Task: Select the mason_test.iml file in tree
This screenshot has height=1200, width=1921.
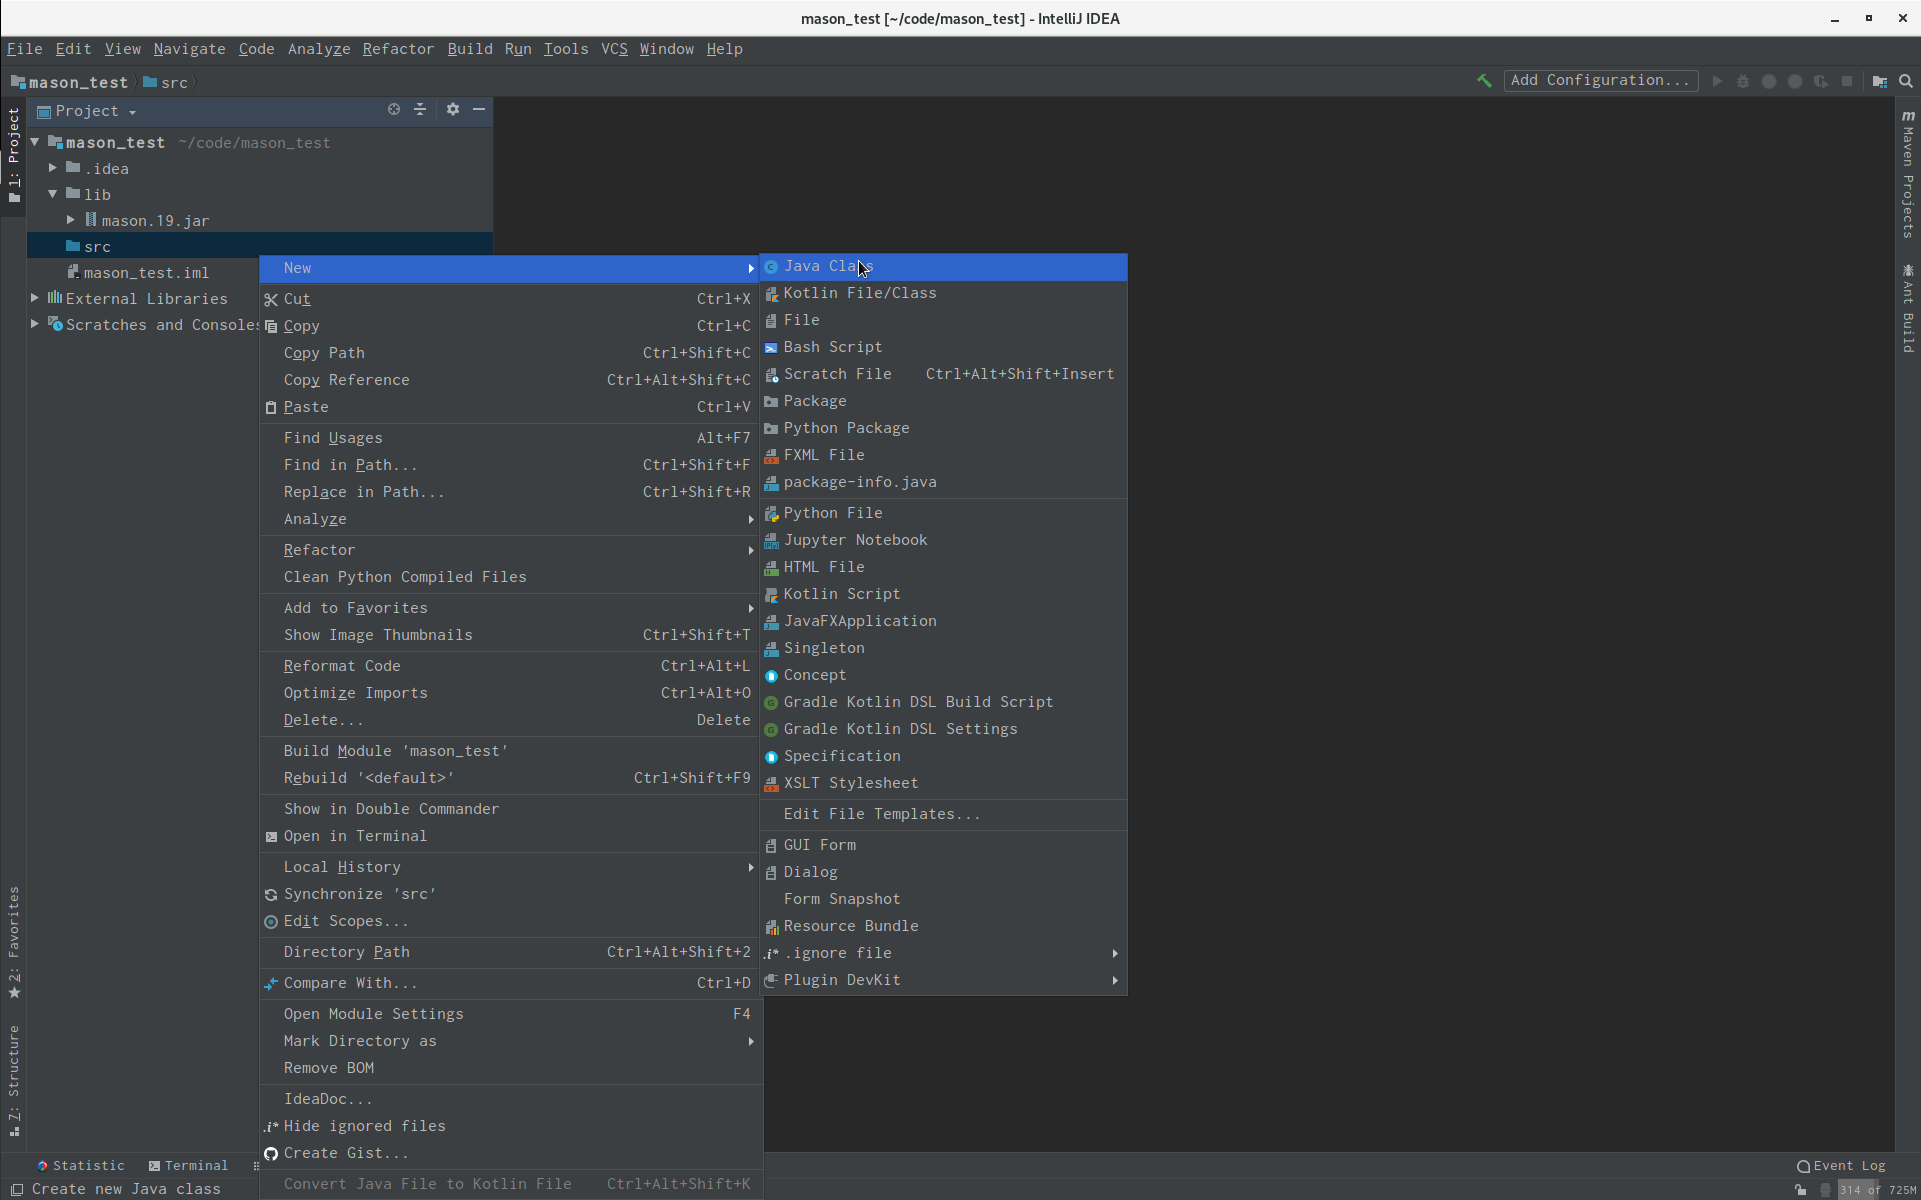Action: 146,273
